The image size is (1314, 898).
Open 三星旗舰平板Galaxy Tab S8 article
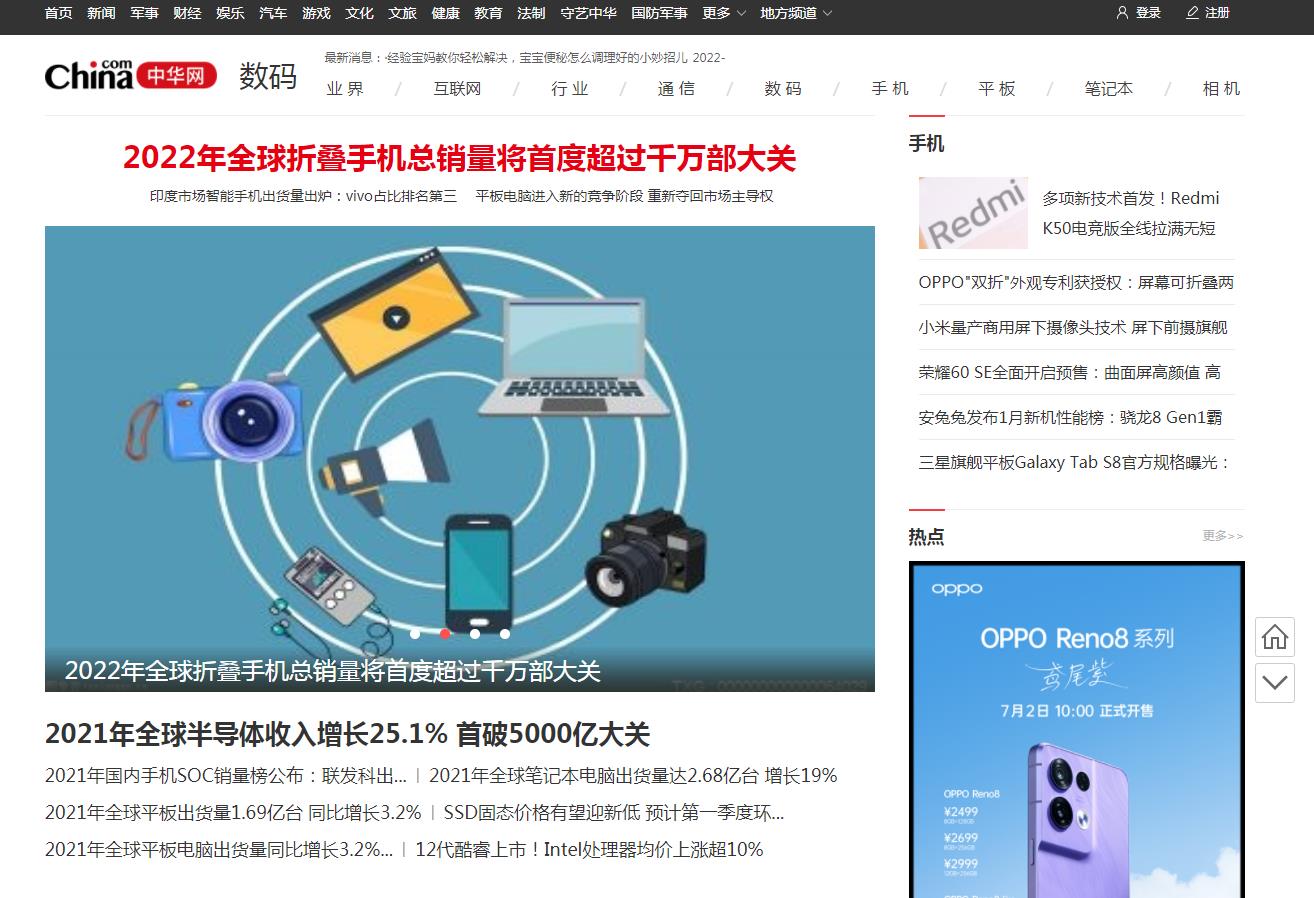pos(1074,462)
